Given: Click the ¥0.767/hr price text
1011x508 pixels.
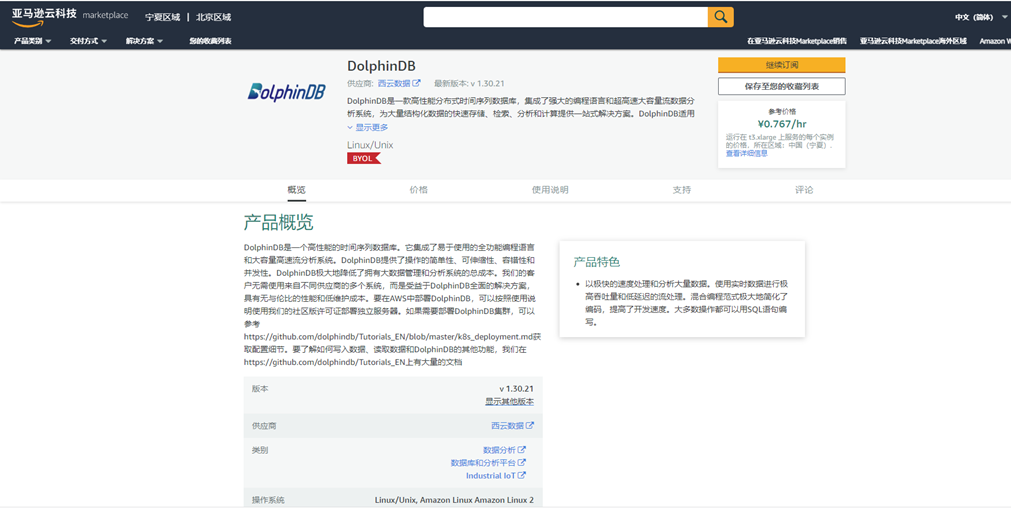Looking at the screenshot, I should (x=781, y=124).
